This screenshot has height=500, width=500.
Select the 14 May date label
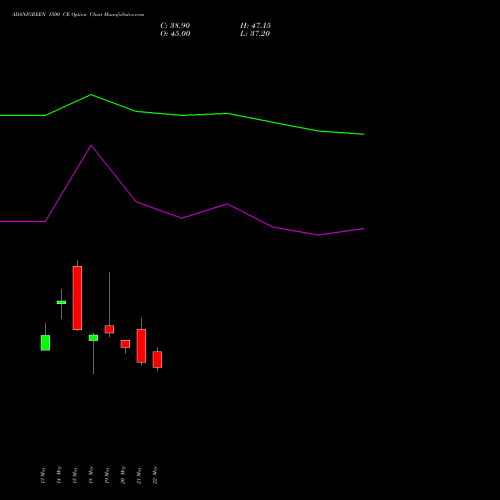pyautogui.click(x=59, y=475)
